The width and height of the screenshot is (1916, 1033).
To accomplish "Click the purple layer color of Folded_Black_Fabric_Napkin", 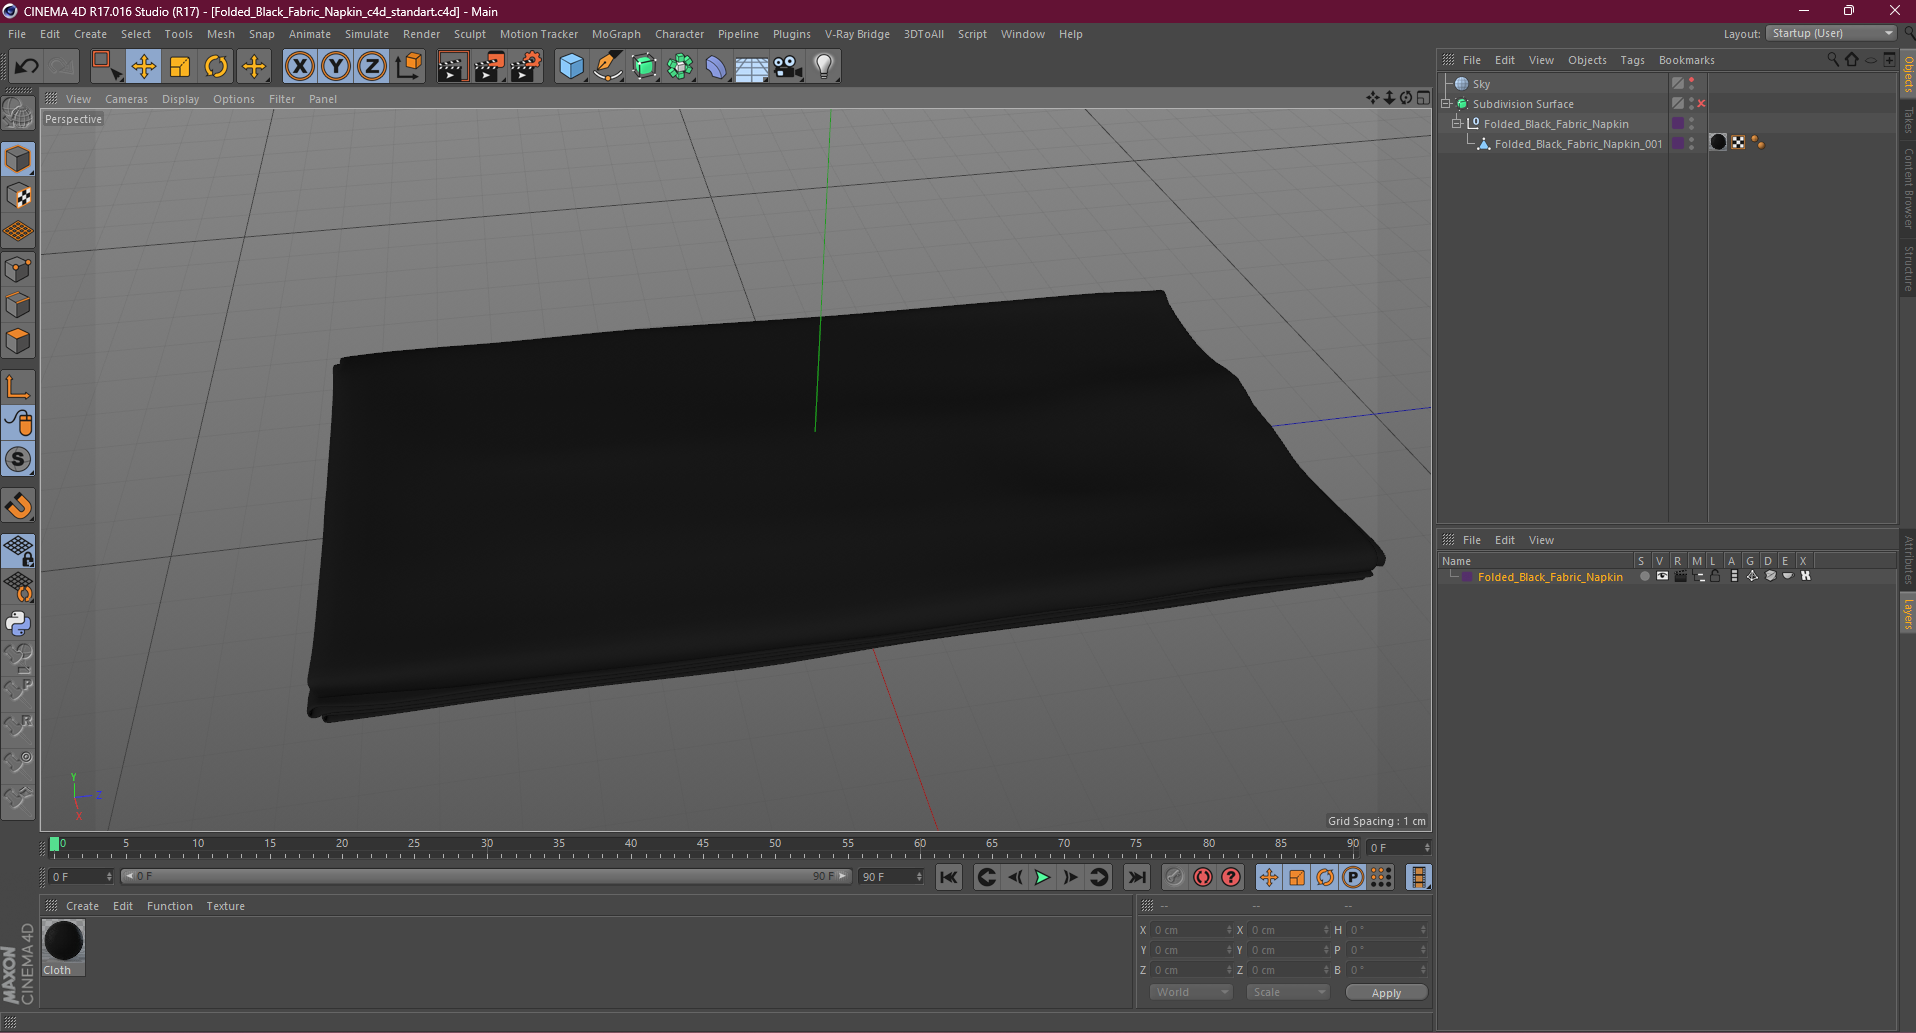I will click(1467, 577).
